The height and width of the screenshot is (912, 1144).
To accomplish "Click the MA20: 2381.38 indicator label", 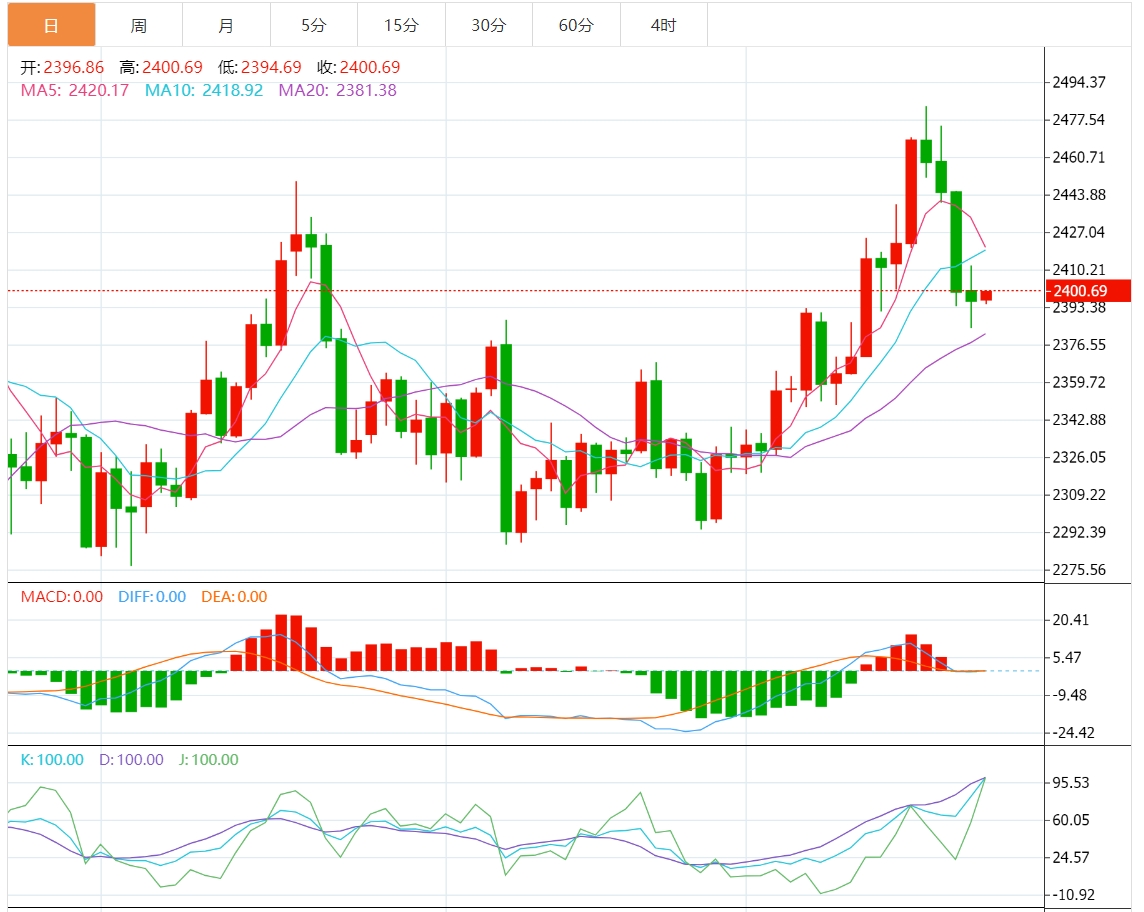I will pyautogui.click(x=338, y=90).
